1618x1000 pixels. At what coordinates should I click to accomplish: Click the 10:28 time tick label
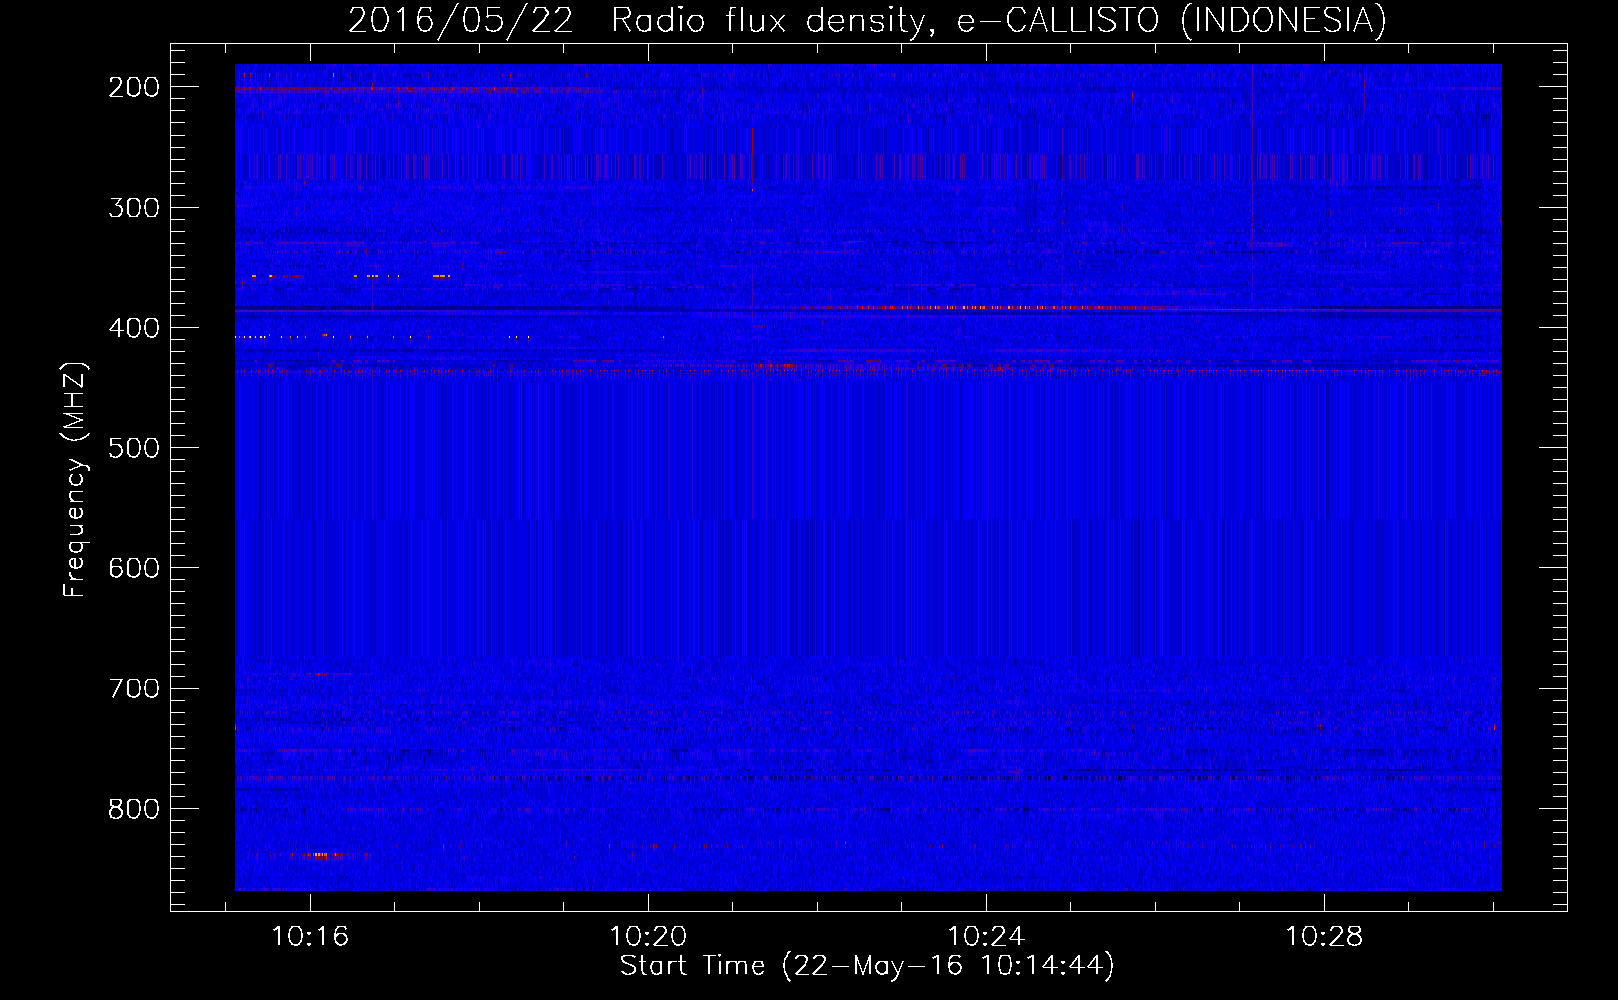coord(1324,937)
